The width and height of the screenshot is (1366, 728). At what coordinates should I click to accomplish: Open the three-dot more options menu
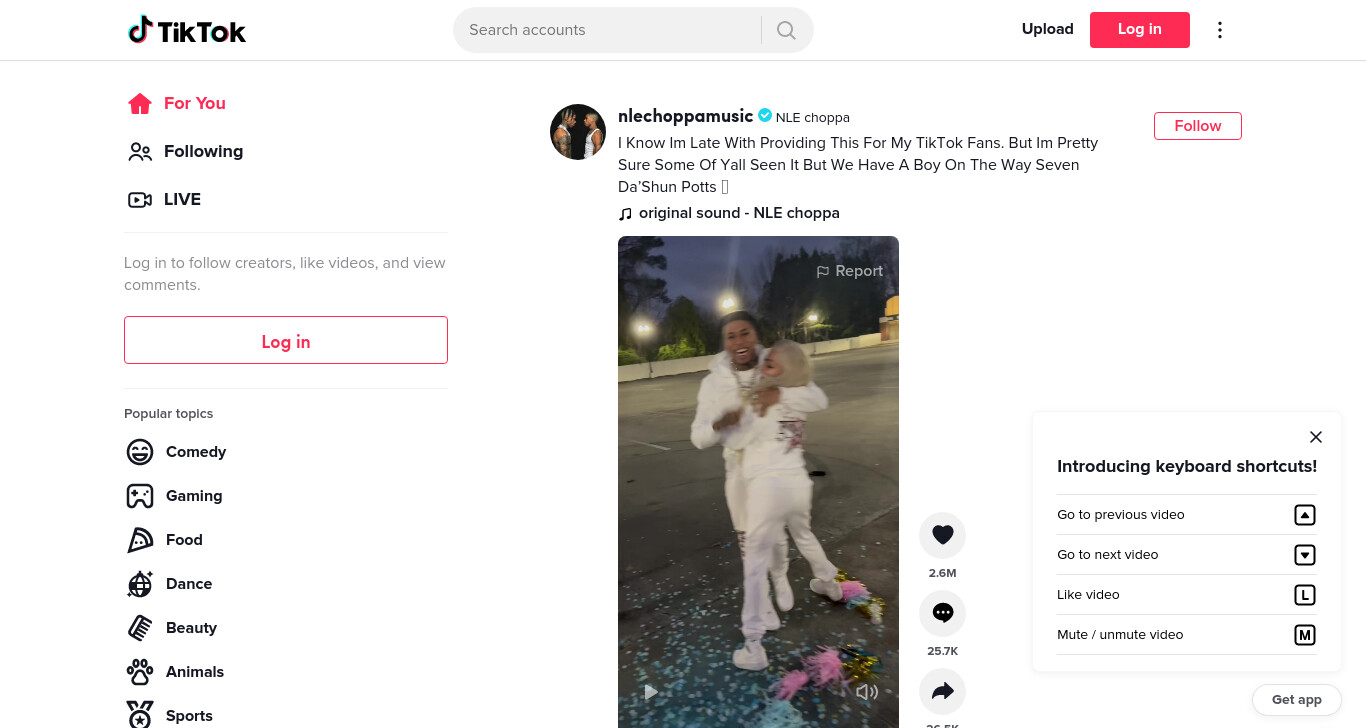[x=1219, y=30]
